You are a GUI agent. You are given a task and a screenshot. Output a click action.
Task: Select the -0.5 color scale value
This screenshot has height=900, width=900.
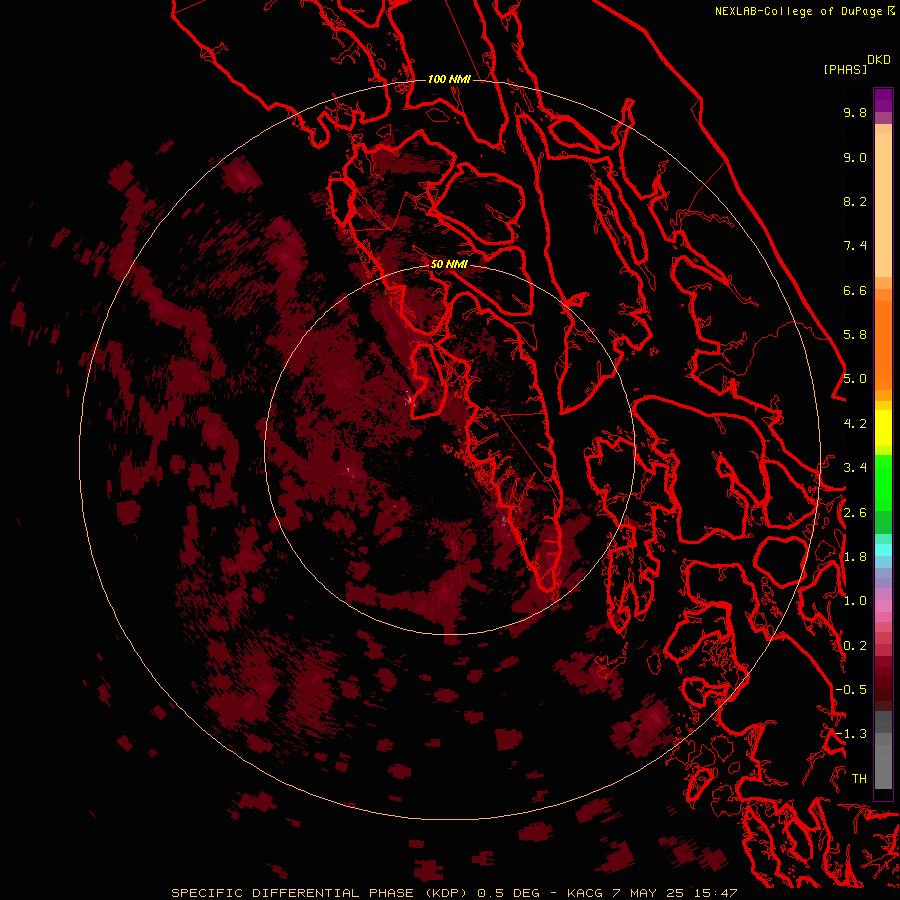tap(851, 690)
